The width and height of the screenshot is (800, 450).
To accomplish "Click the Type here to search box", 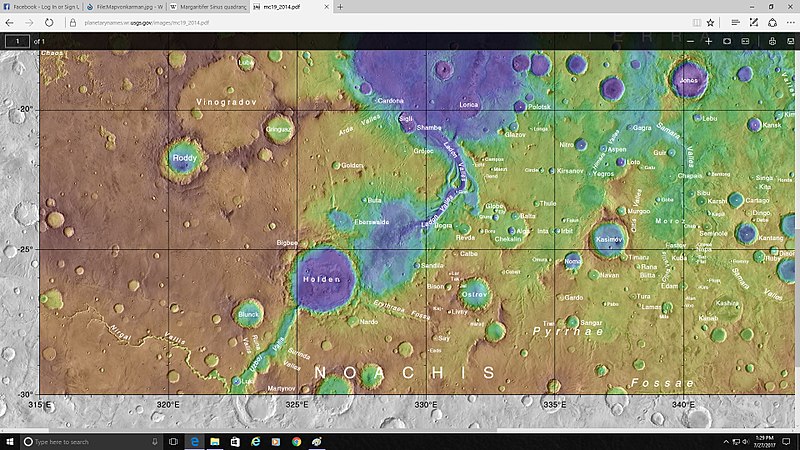I will click(92, 442).
